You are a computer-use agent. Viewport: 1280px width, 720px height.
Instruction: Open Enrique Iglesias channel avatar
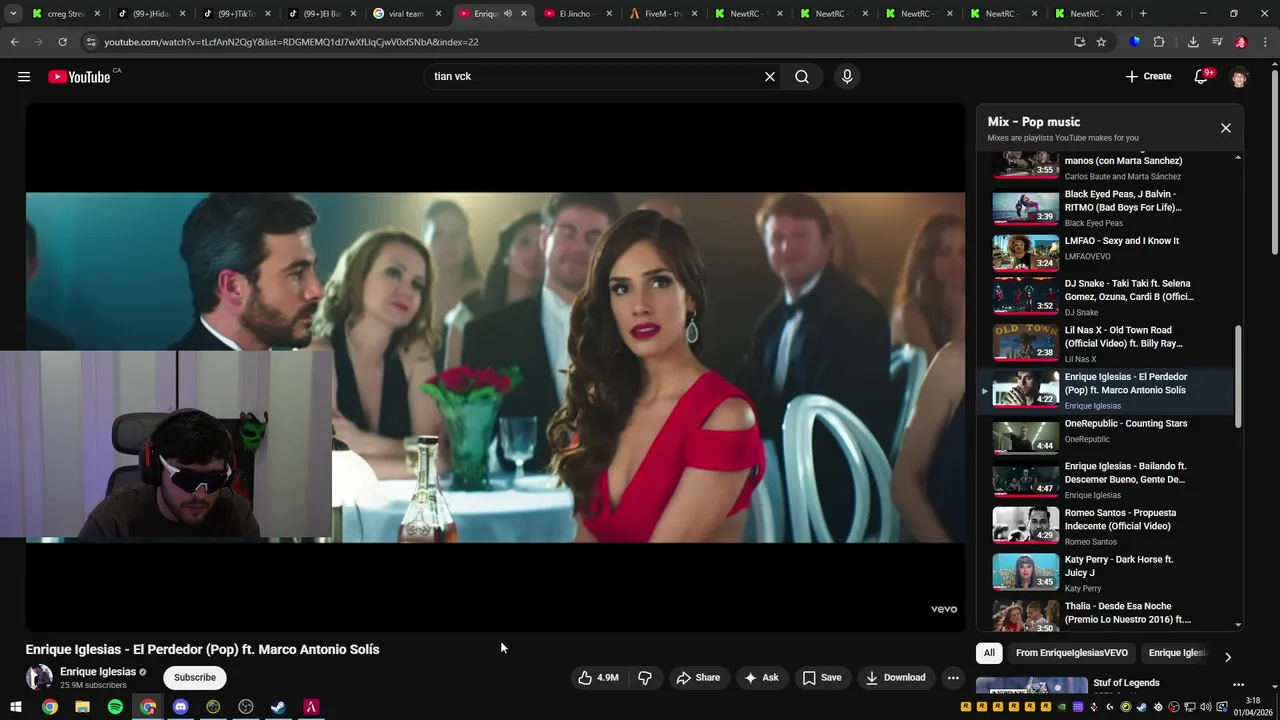(39, 678)
